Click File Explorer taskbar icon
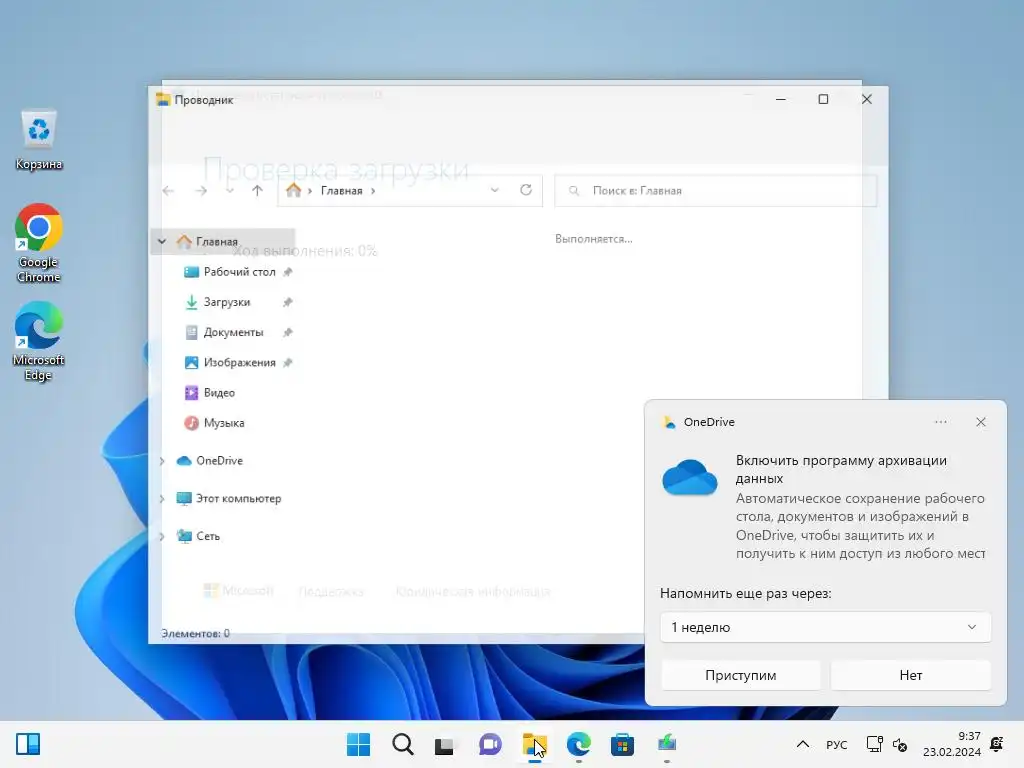This screenshot has width=1024, height=768. (534, 744)
